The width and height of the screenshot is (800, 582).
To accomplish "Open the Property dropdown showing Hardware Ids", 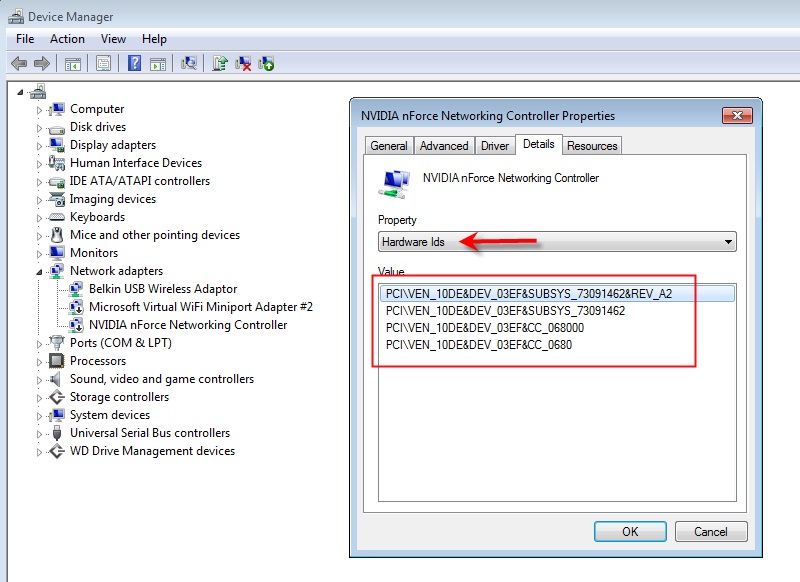I will pyautogui.click(x=557, y=241).
